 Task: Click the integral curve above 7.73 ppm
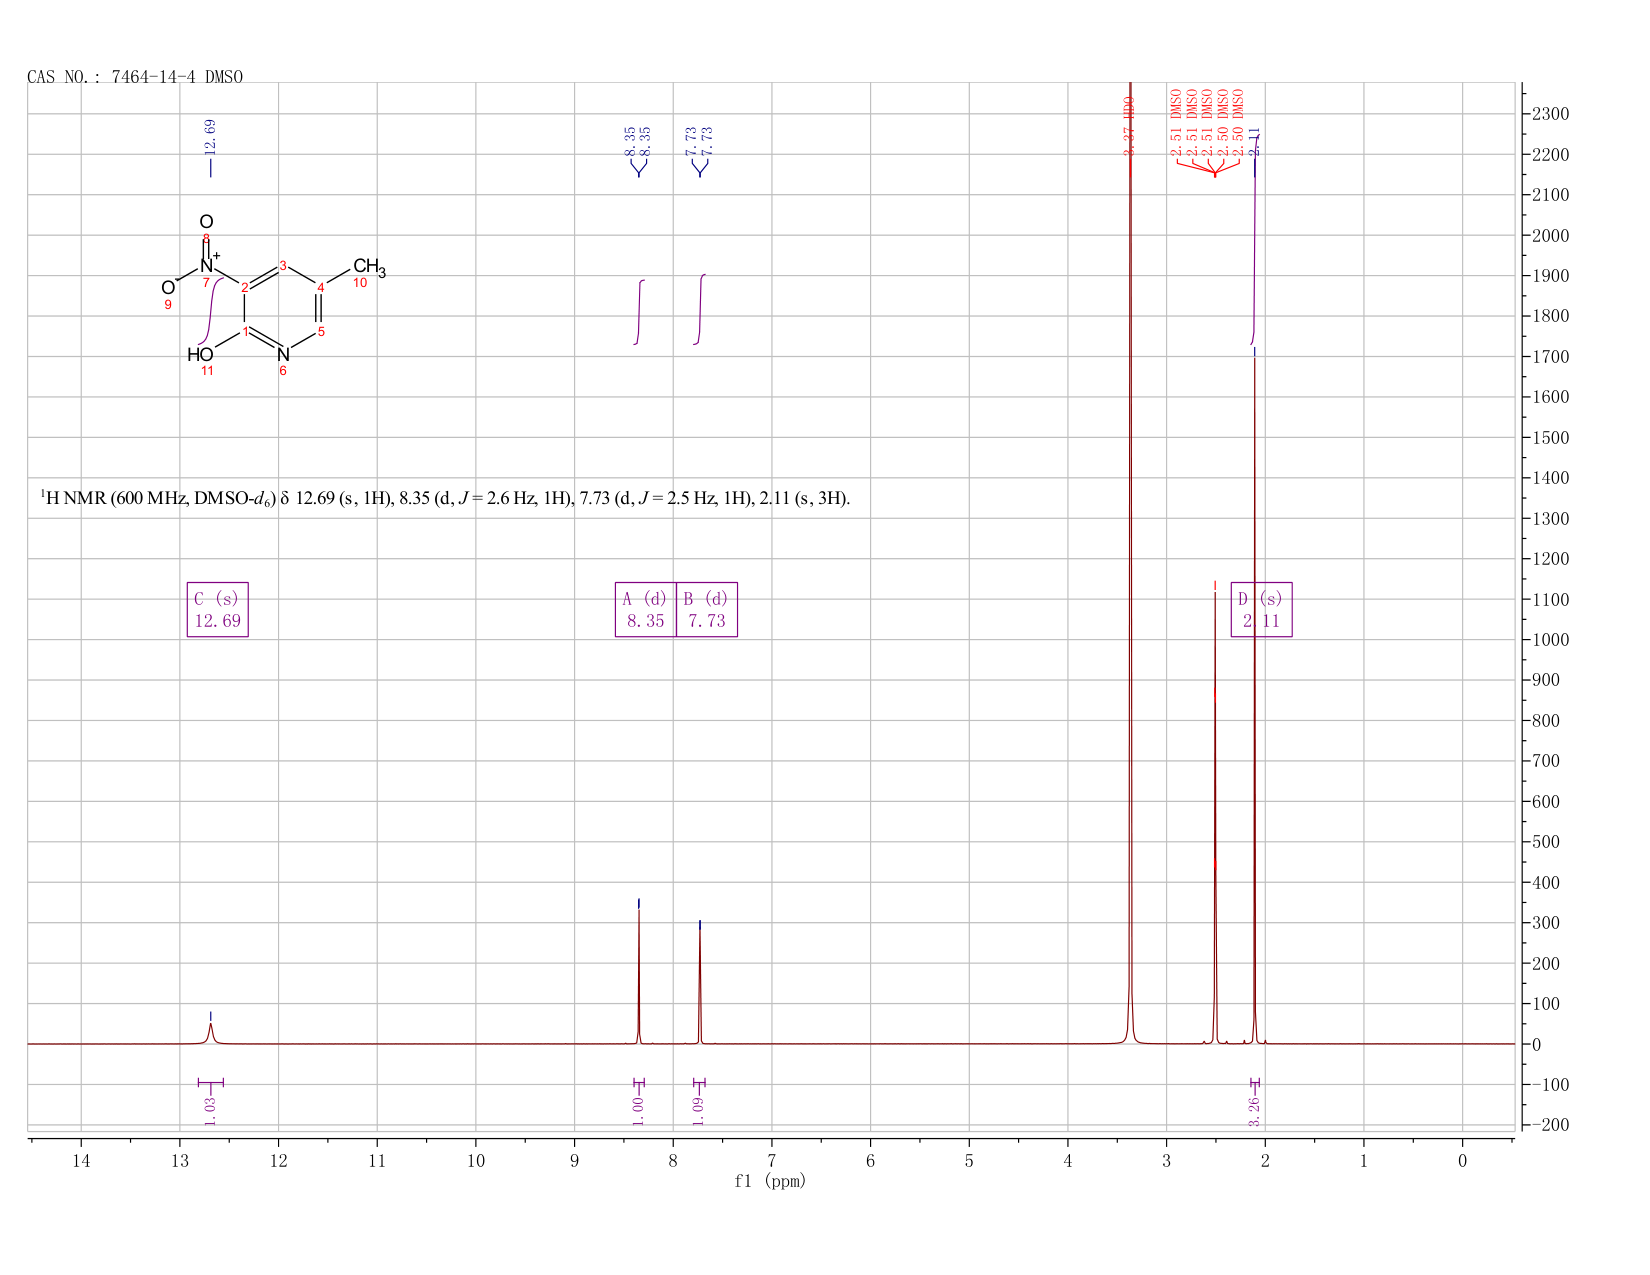[700, 309]
